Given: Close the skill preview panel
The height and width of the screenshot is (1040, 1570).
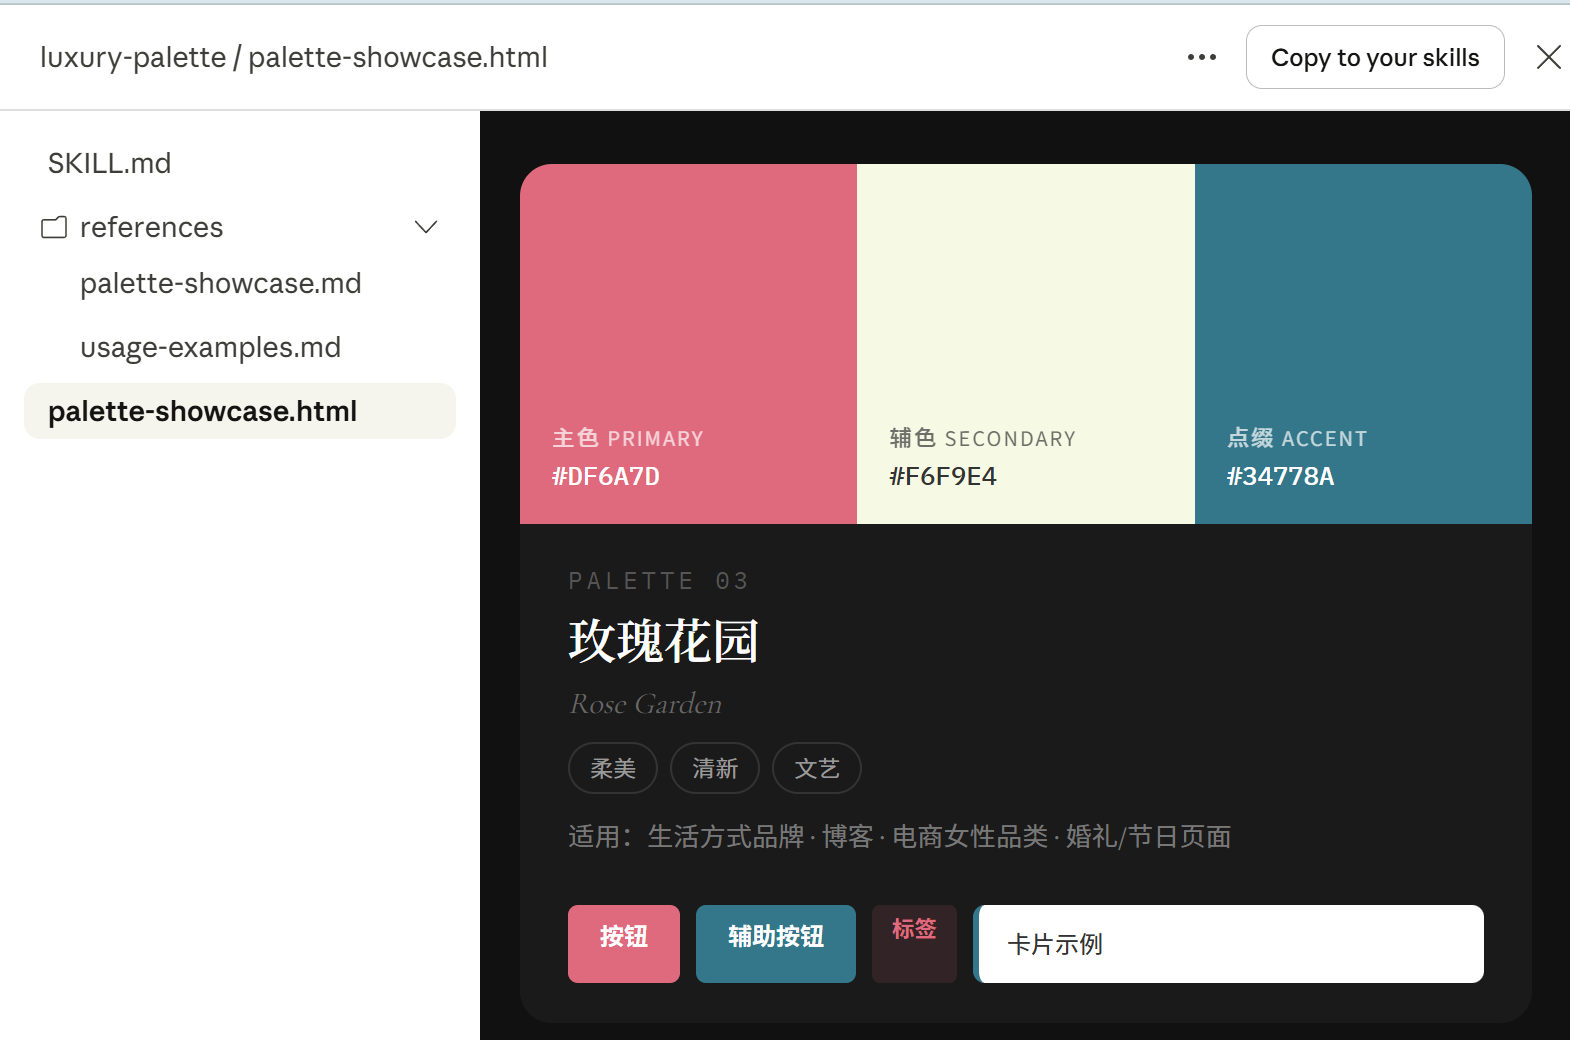Looking at the screenshot, I should (1548, 58).
